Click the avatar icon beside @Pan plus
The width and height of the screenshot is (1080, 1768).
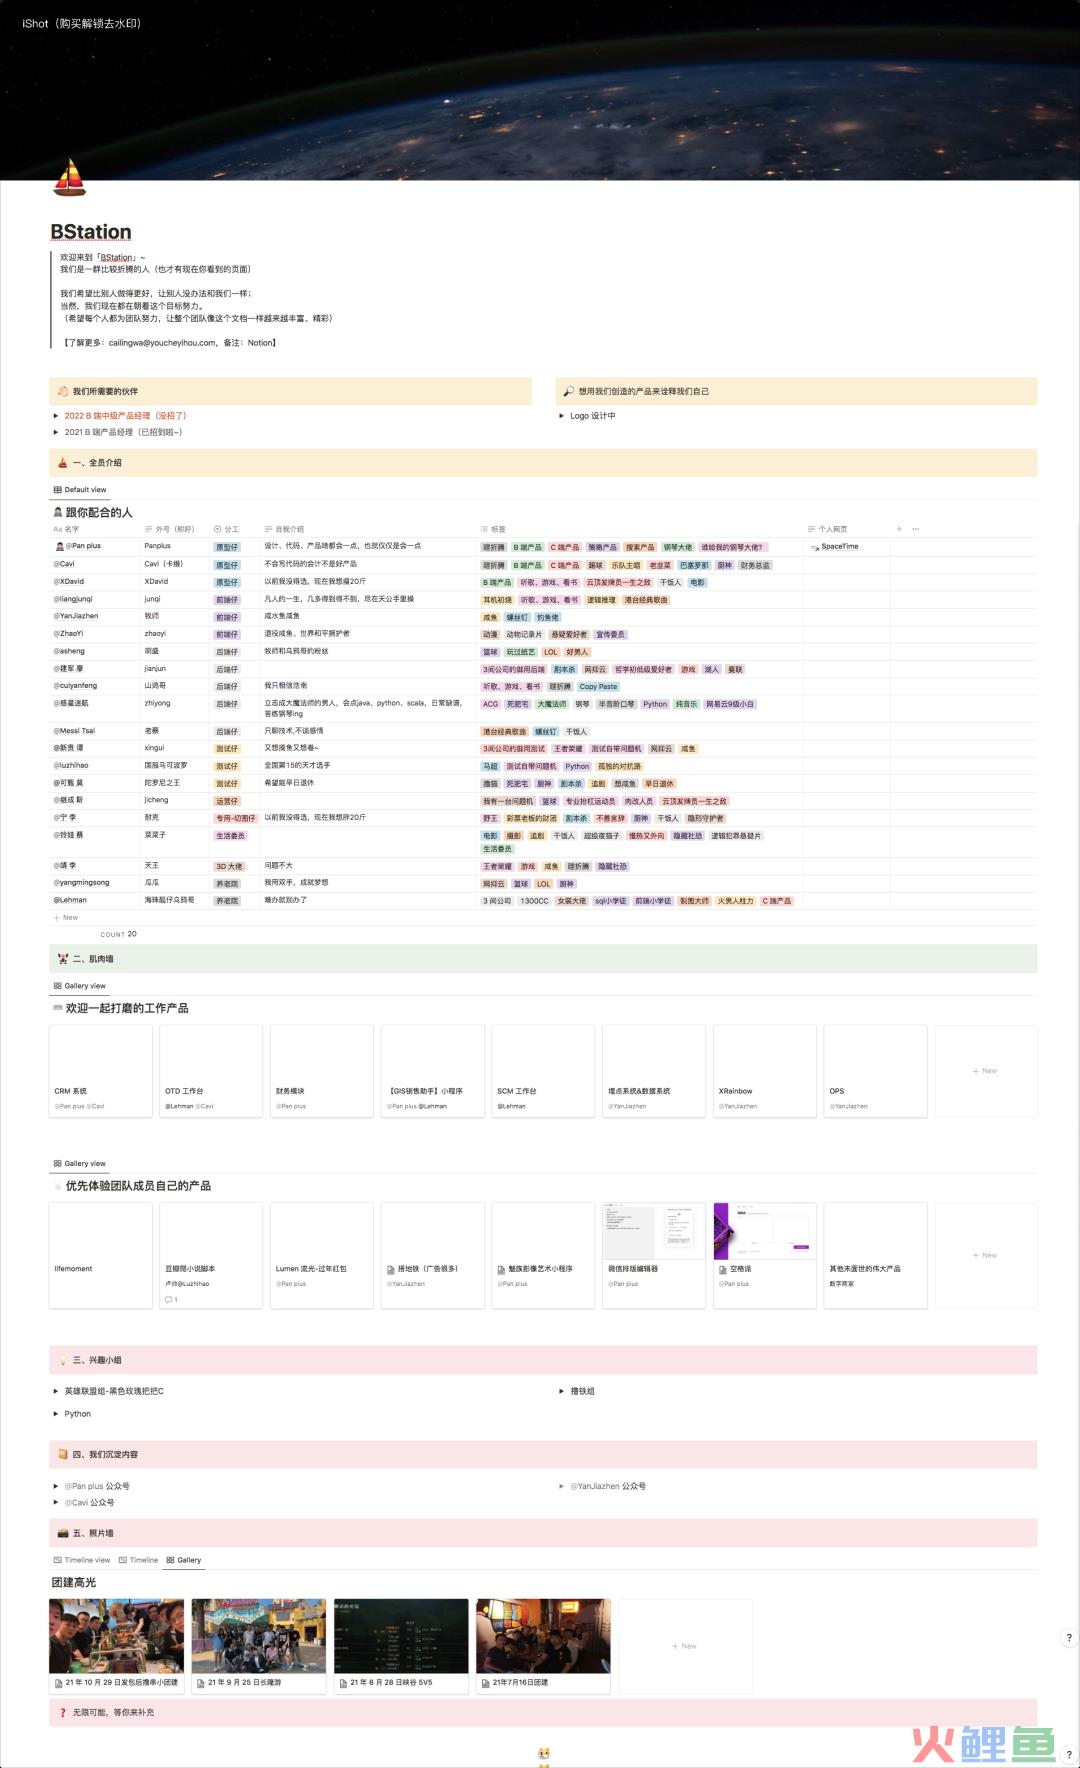click(59, 547)
